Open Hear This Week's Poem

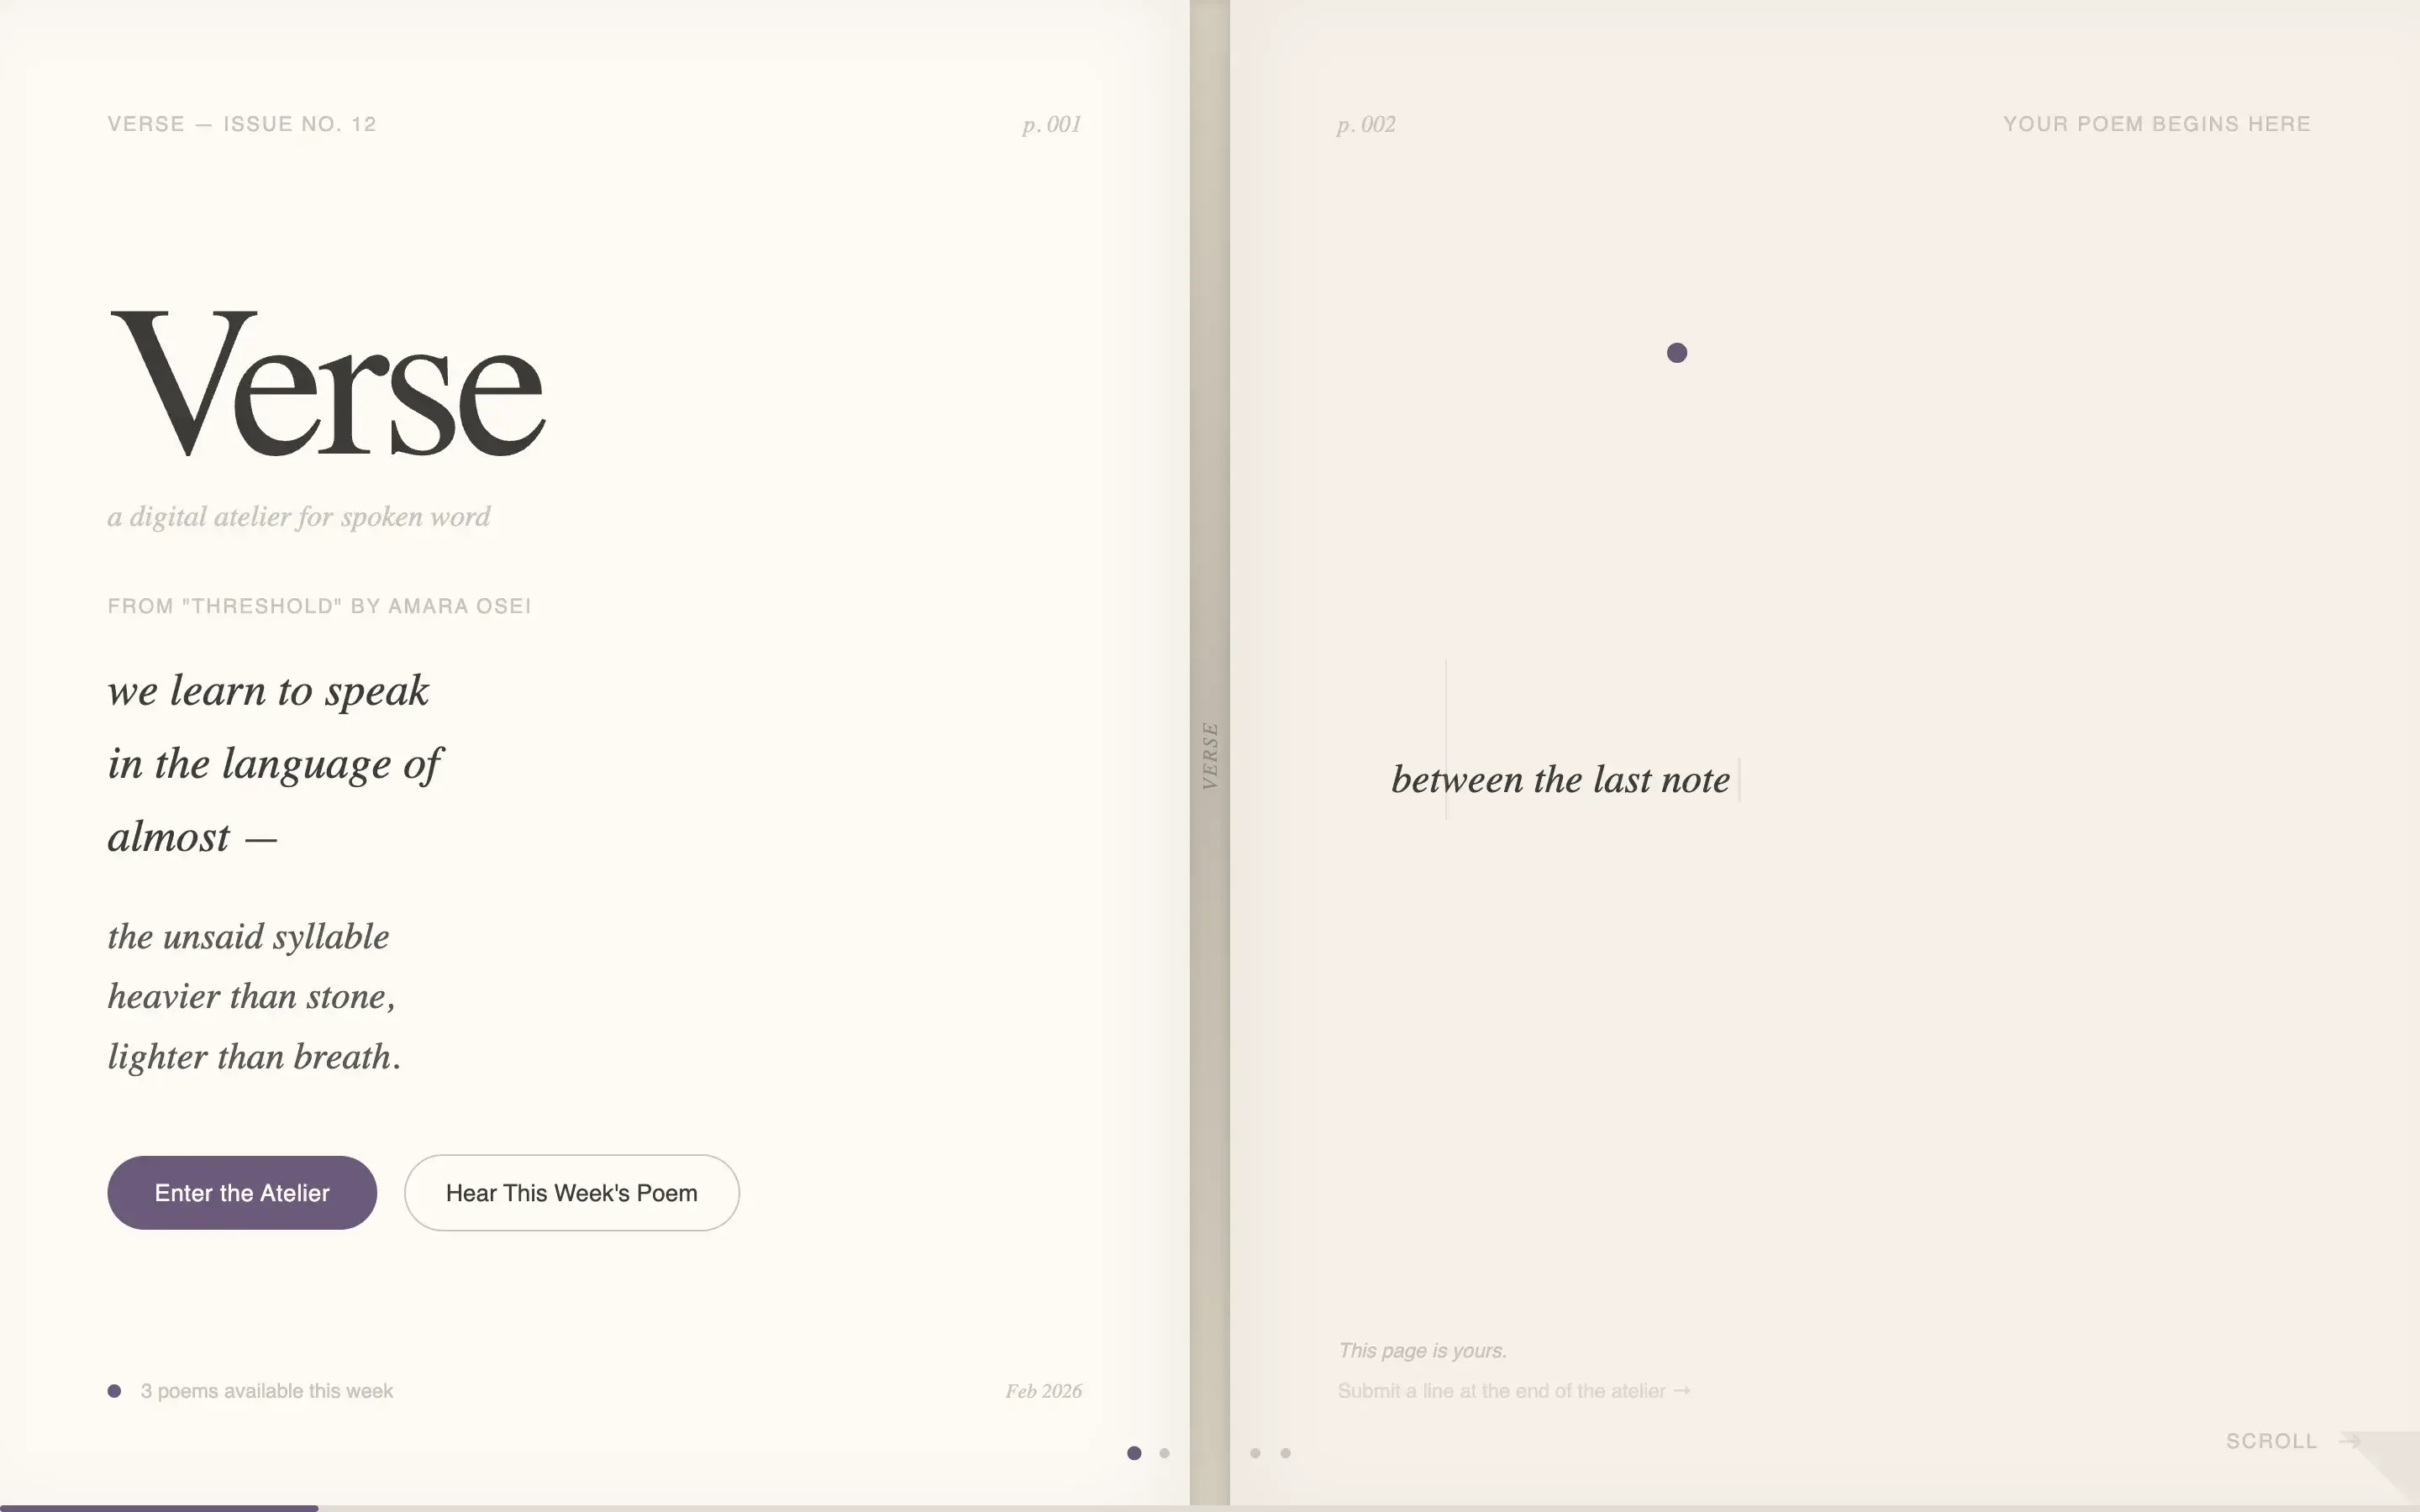tap(572, 1193)
